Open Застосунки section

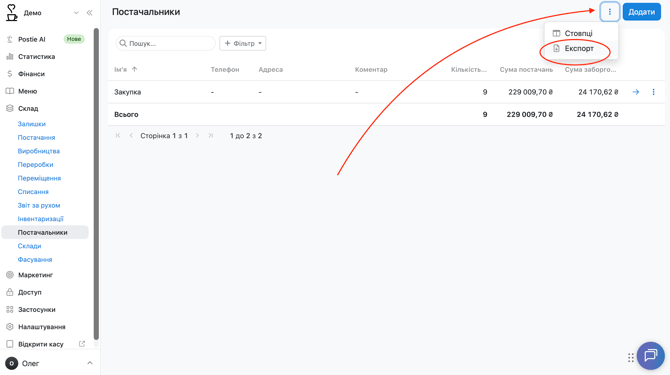[37, 310]
